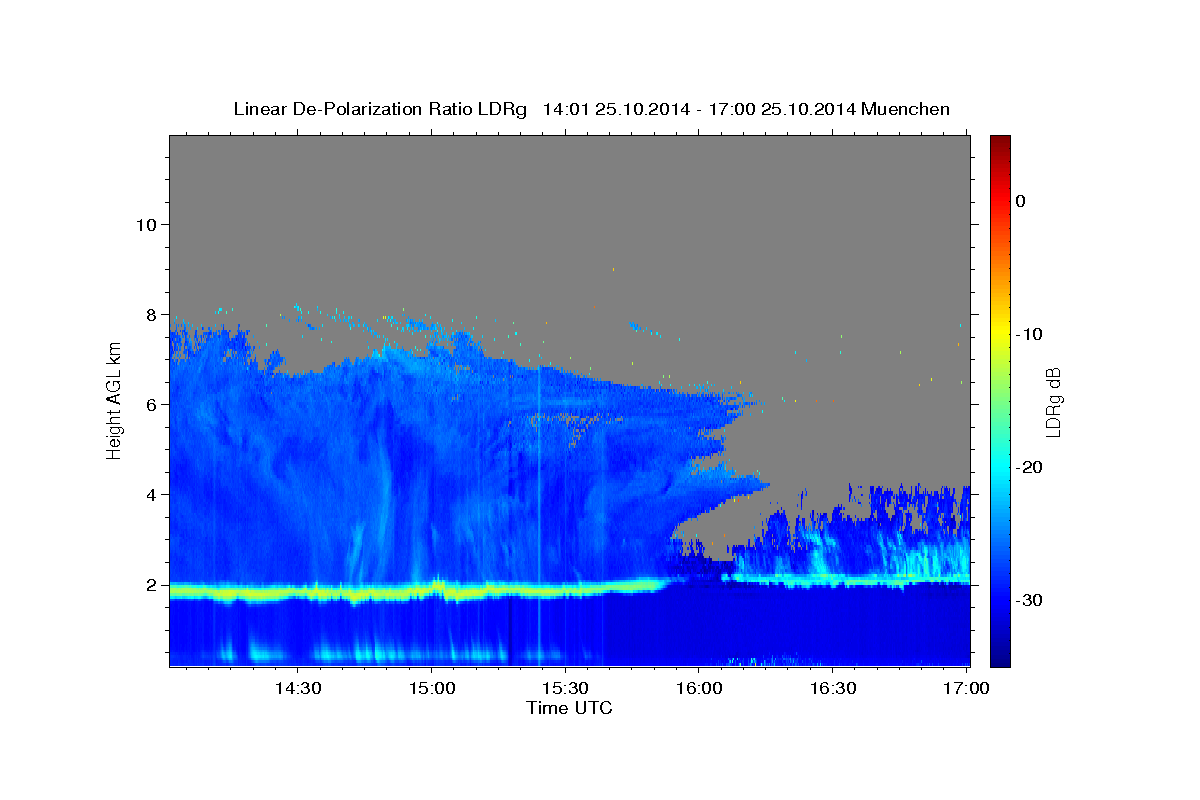The image size is (1200, 800).
Task: Click the gray no-data region above 10 km
Action: tap(570, 180)
